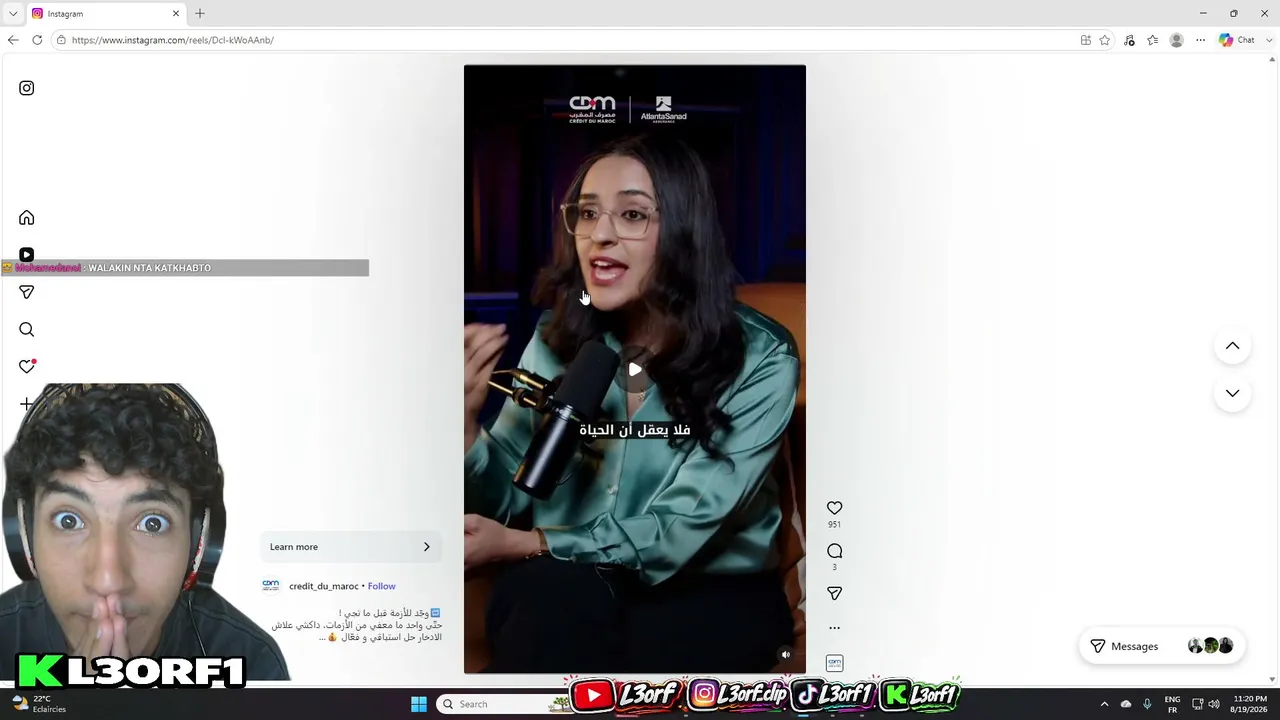
Task: Open Instagram Search from the sidebar
Action: pos(27,329)
